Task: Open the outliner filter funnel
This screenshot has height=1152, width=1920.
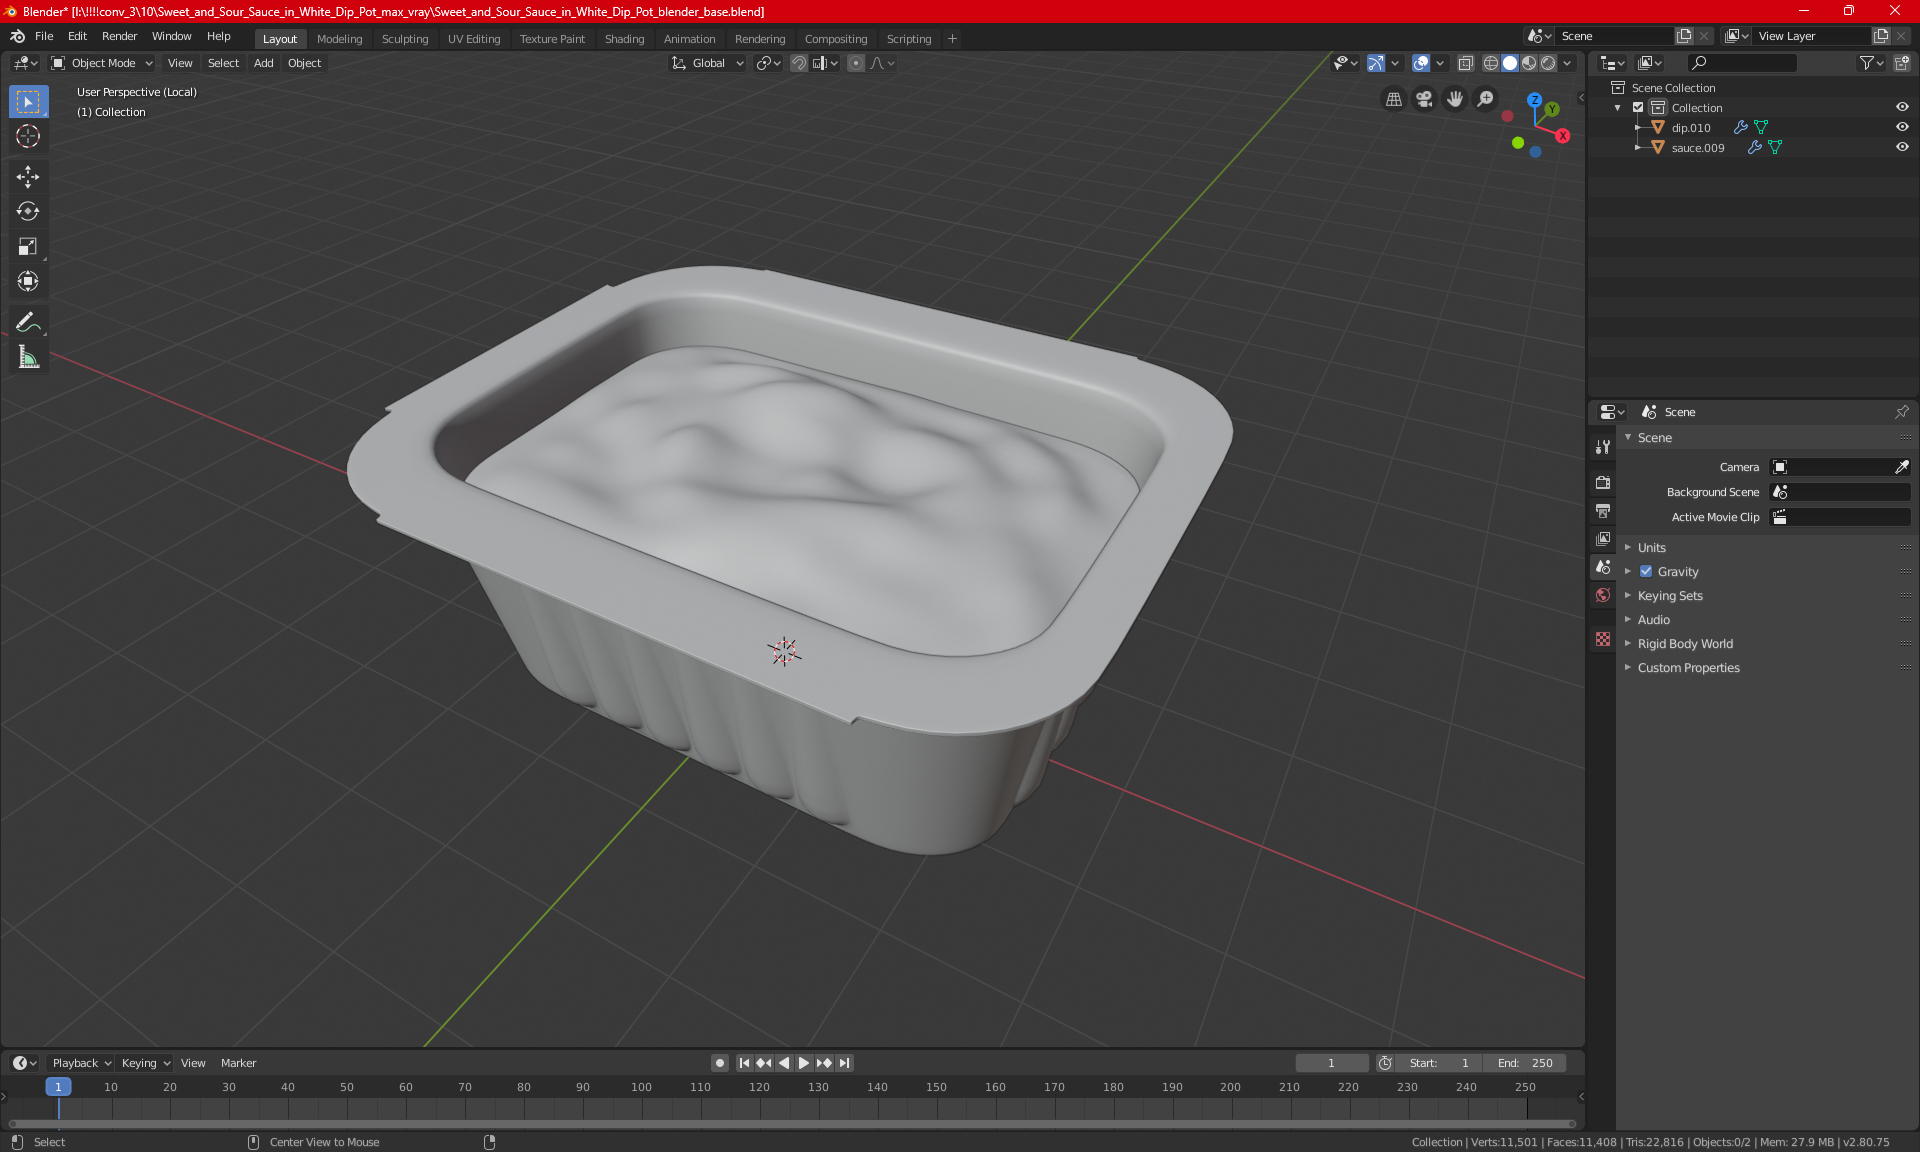Action: pos(1871,63)
